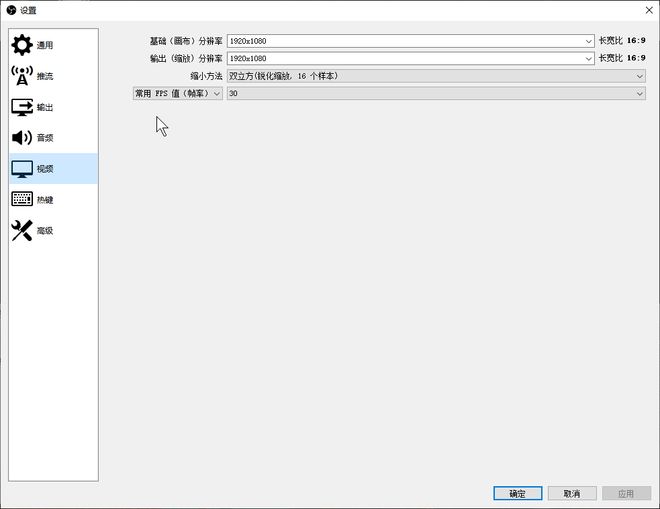
Task: Open the 常用 FPS 值 type selector
Action: [177, 93]
